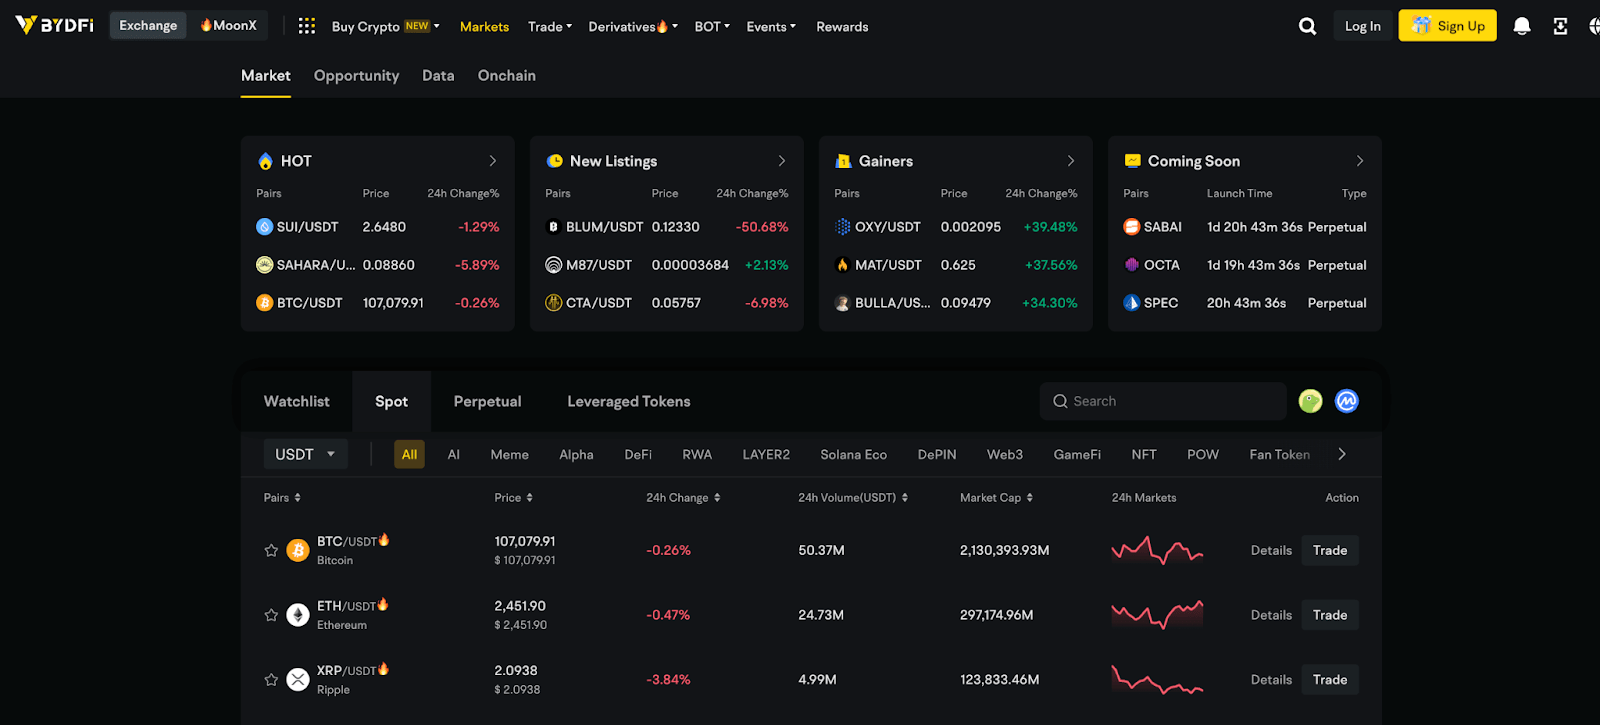Viewport: 1600px width, 725px height.
Task: Click the search magnifier icon in header
Action: [1307, 26]
